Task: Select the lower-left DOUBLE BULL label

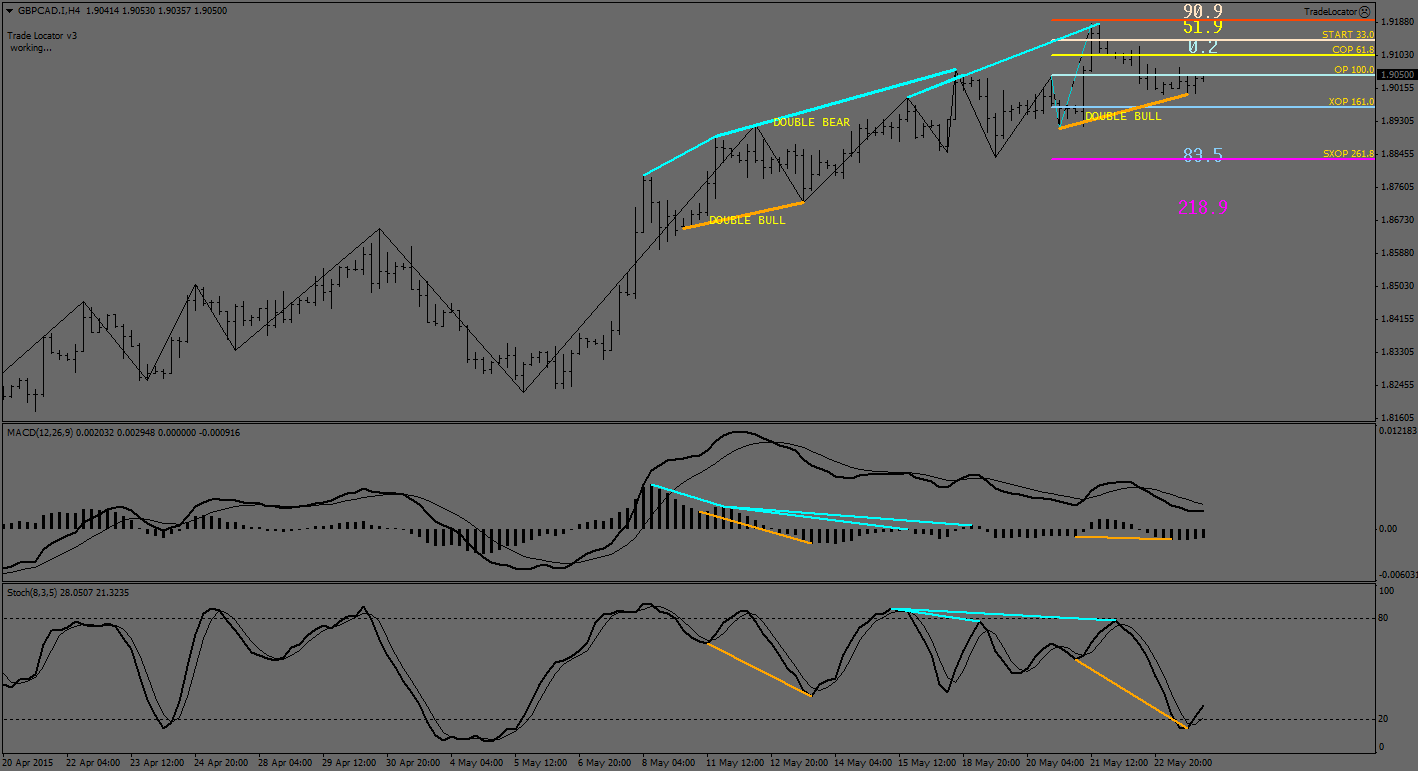Action: (x=747, y=220)
